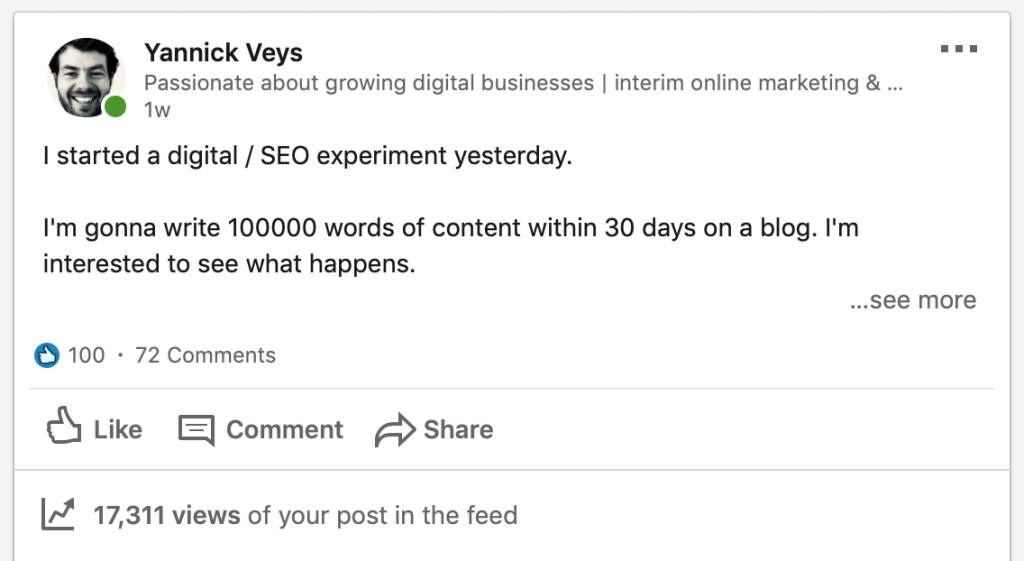Viewport: 1024px width, 561px height.
Task: Click the 1w post timestamp
Action: [x=157, y=110]
